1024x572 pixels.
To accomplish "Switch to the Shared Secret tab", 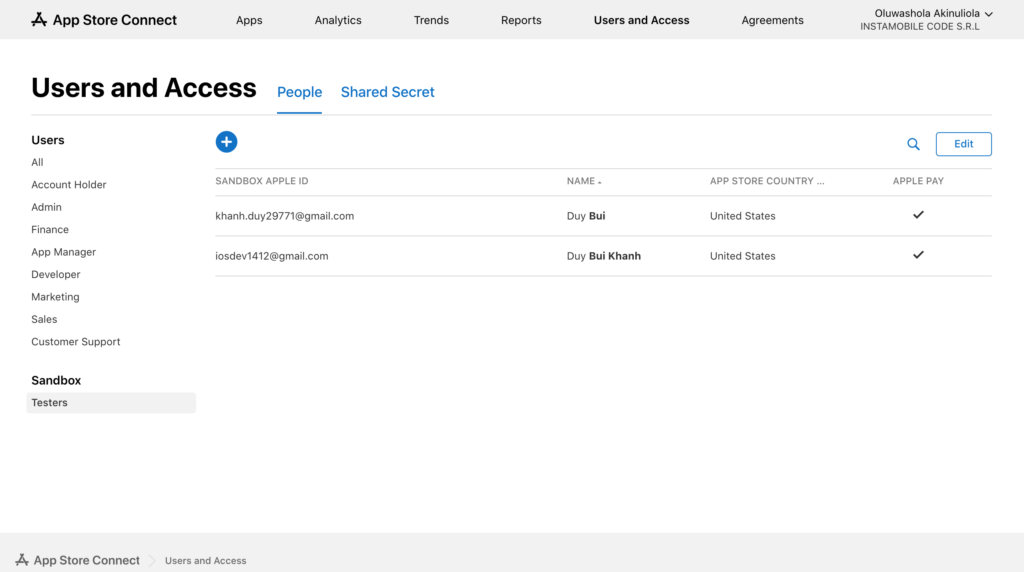I will 387,92.
